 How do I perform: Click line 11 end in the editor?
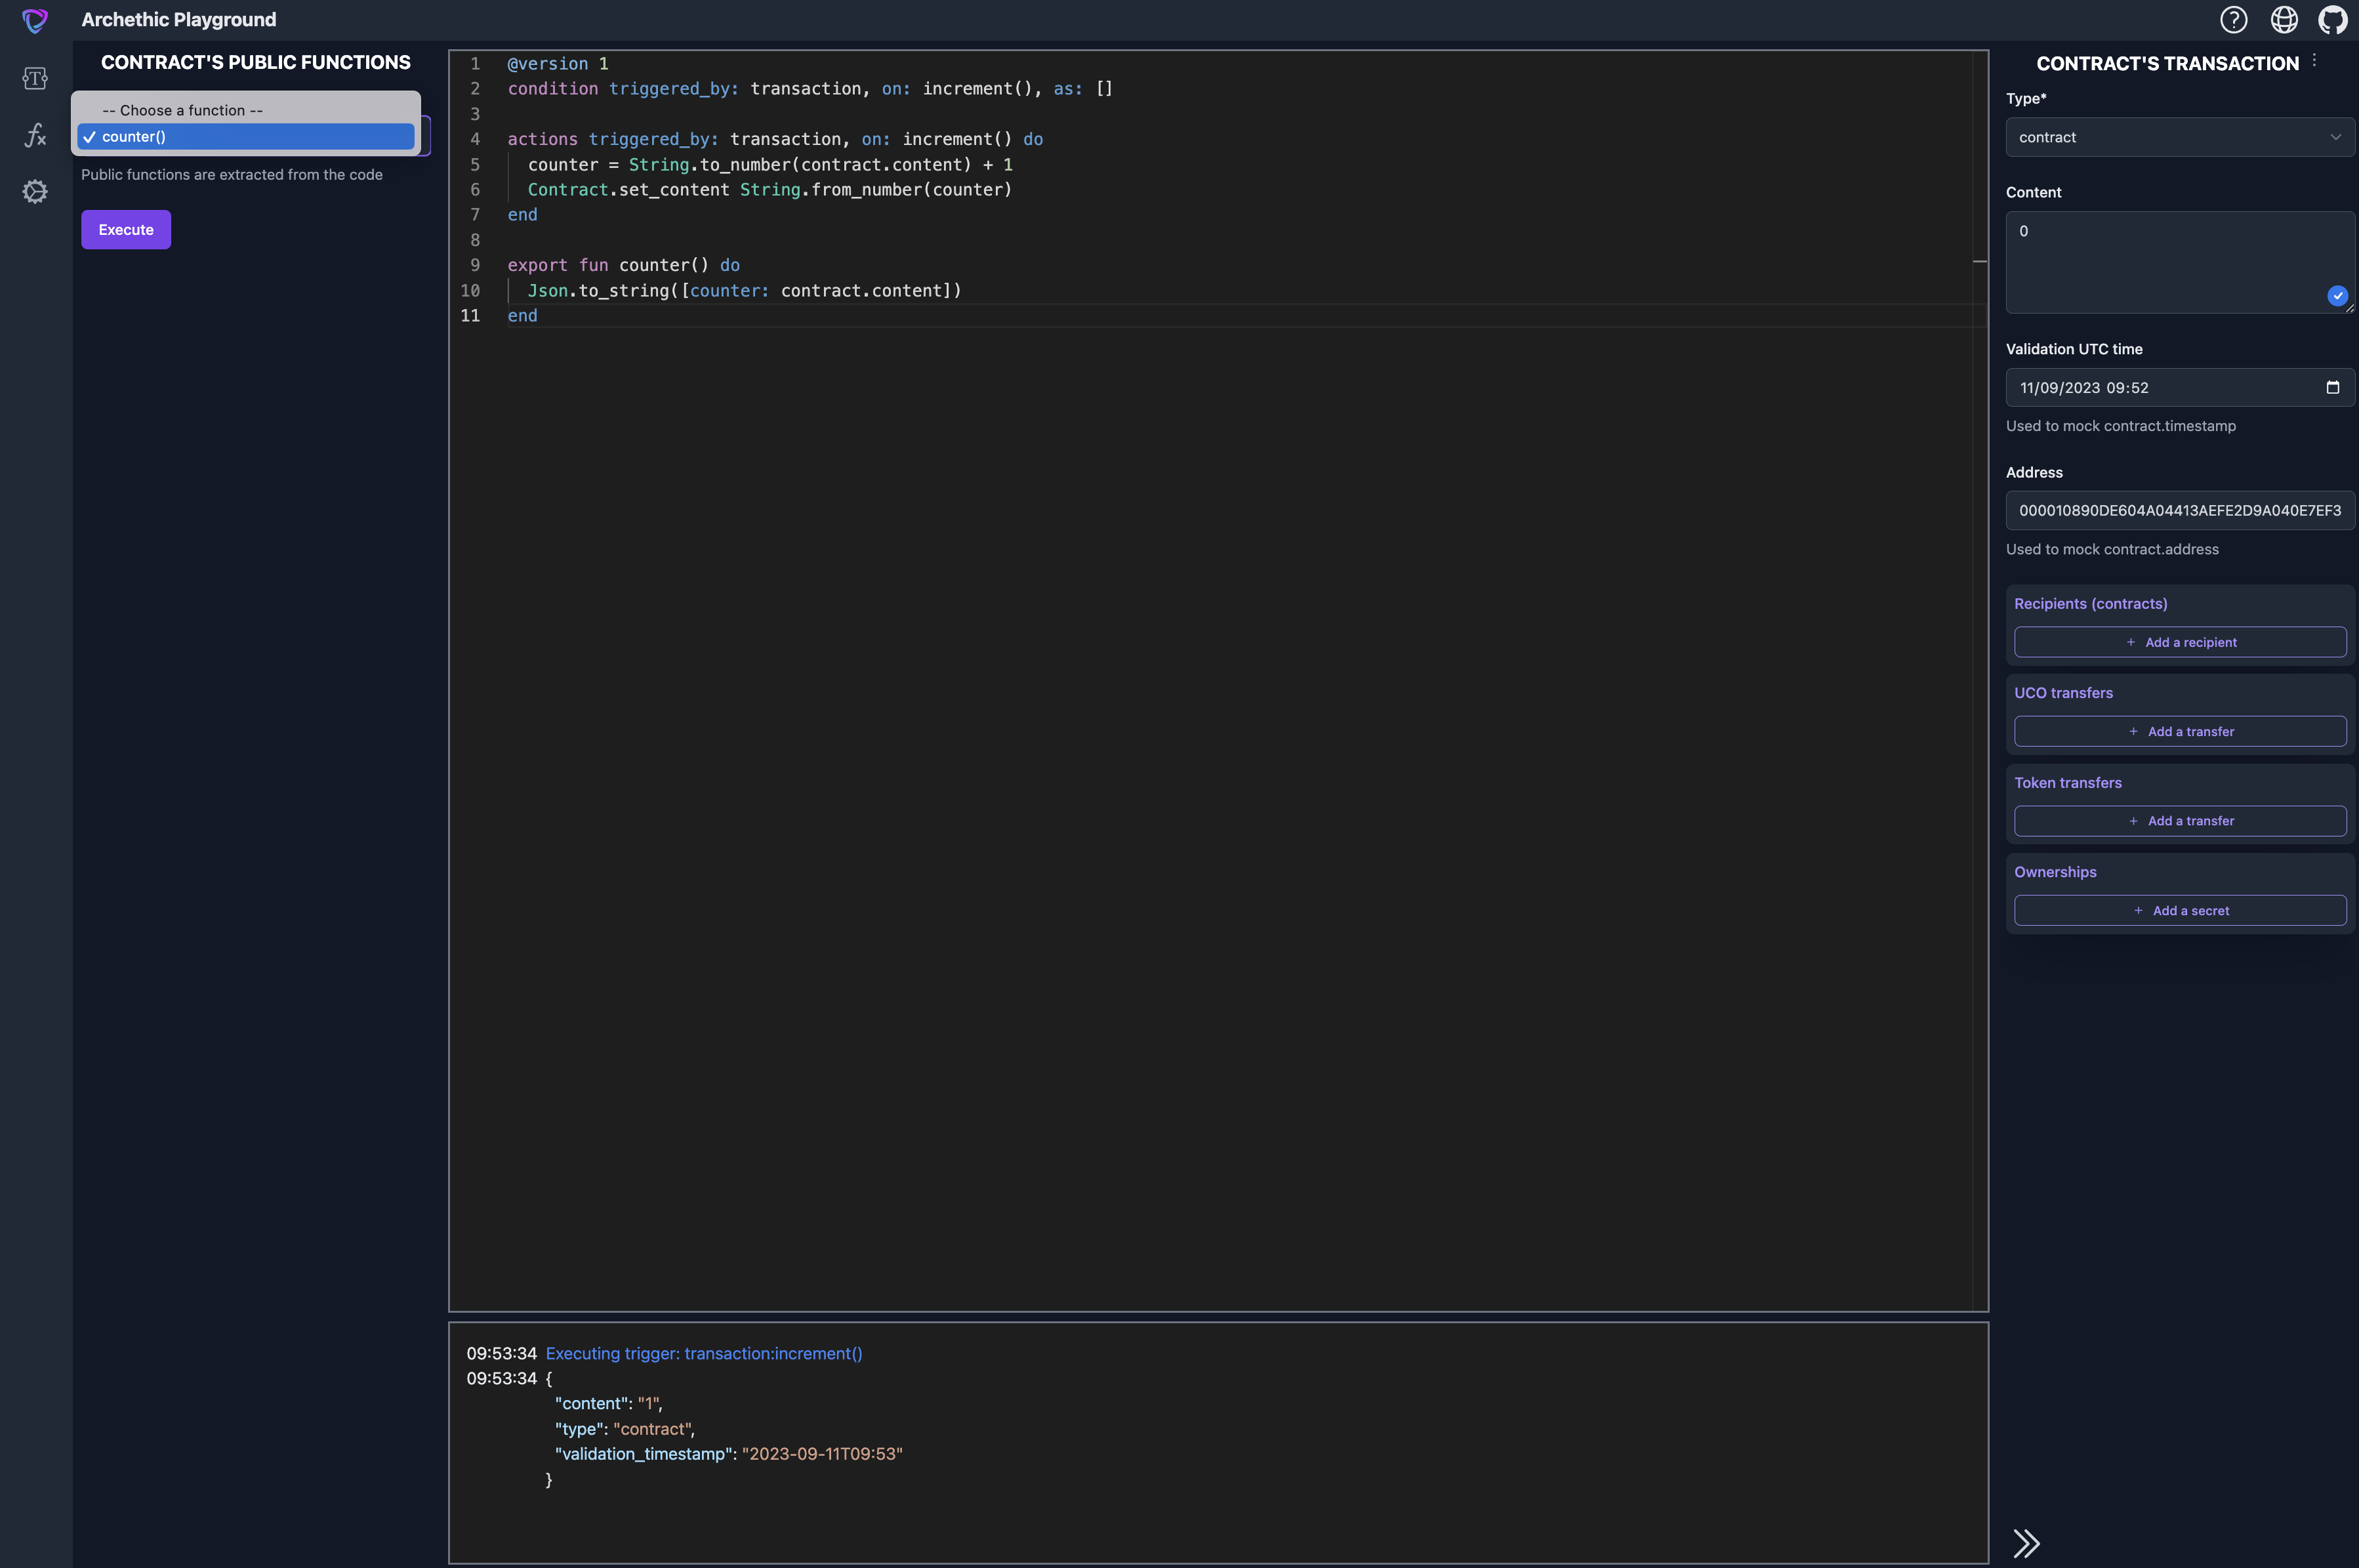[522, 316]
